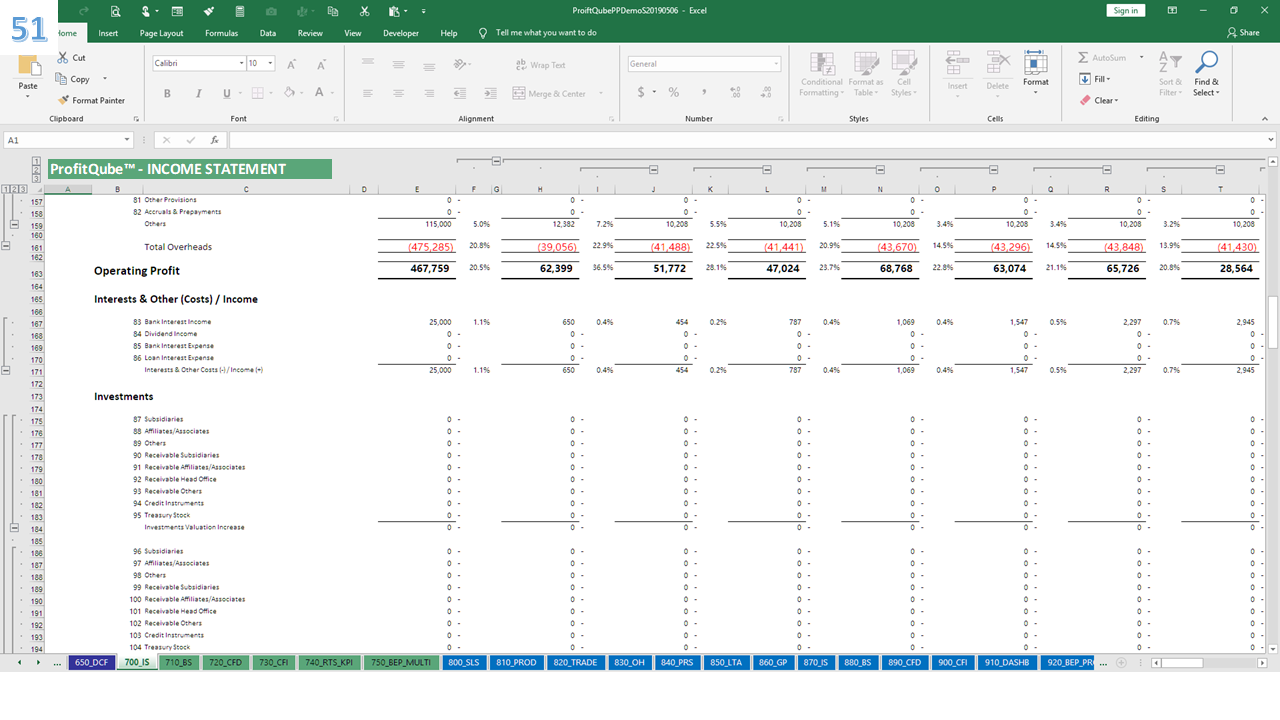Click the Sign in button

coord(1126,10)
